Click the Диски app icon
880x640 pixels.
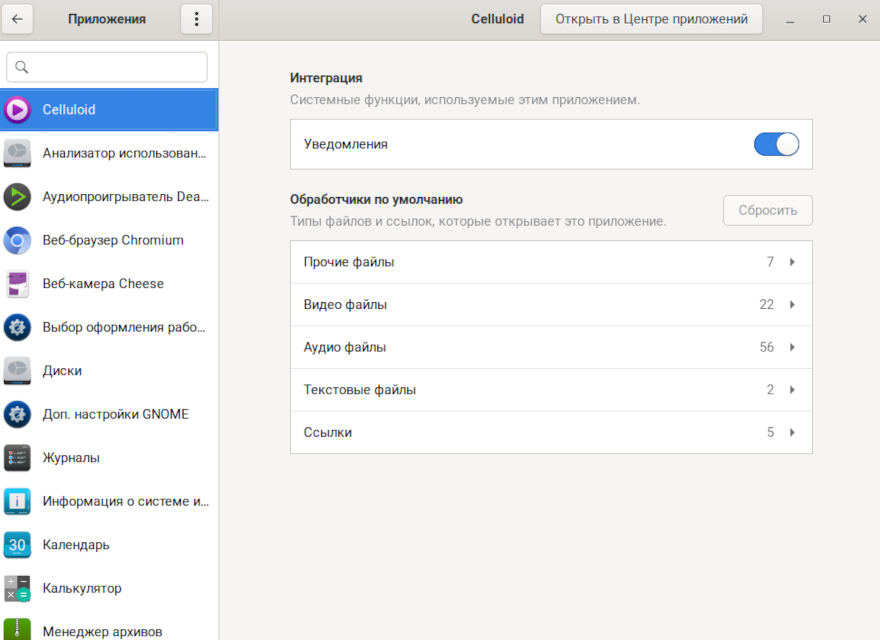point(17,371)
